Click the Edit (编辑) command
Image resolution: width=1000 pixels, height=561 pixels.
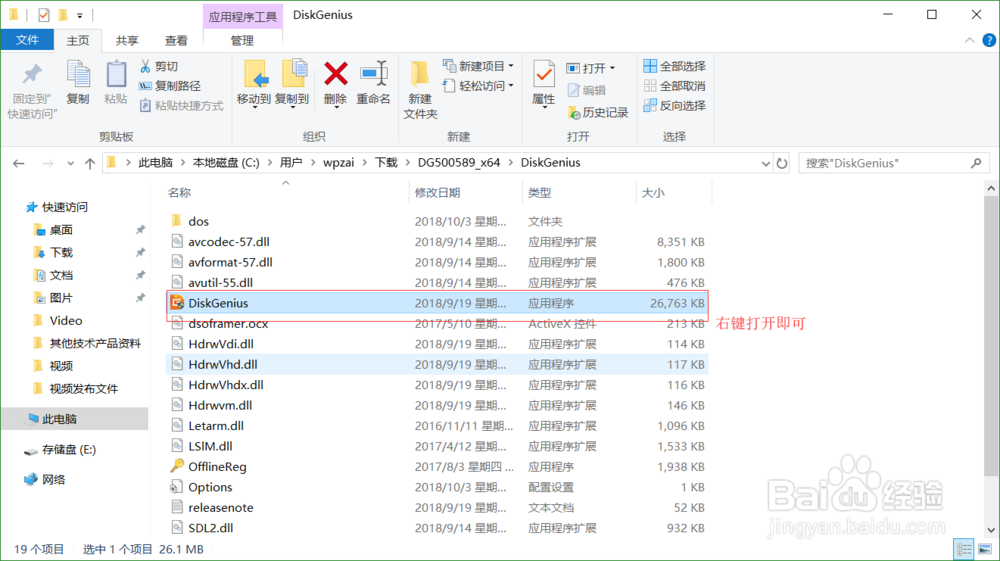[586, 91]
